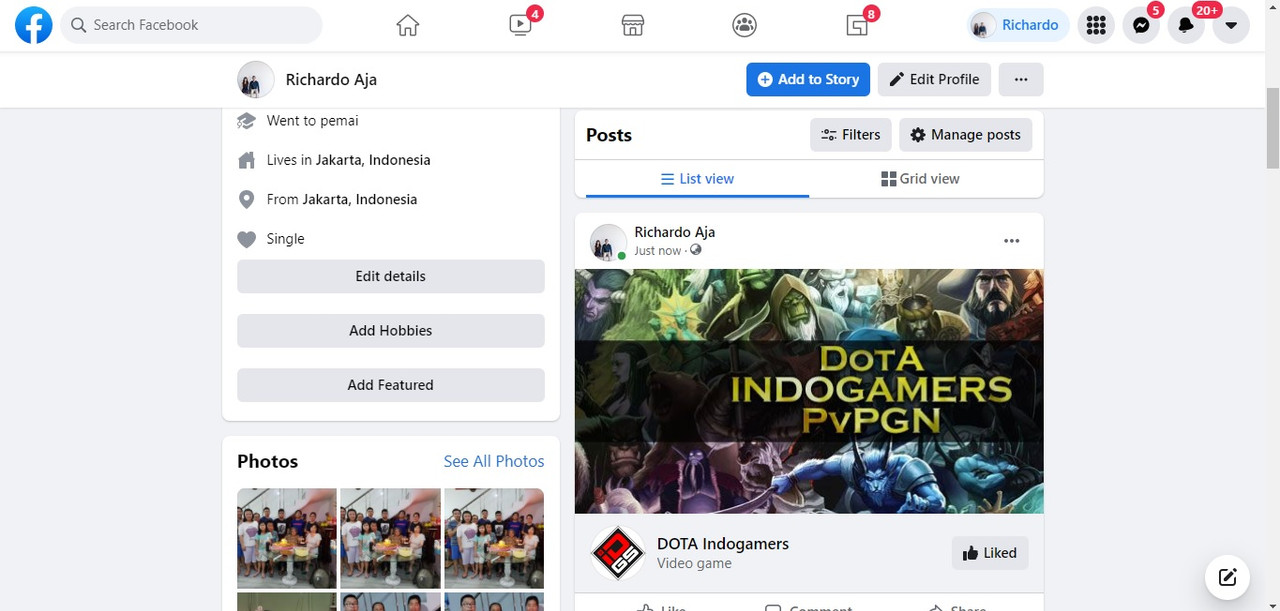Open the profile header more options

click(1021, 79)
